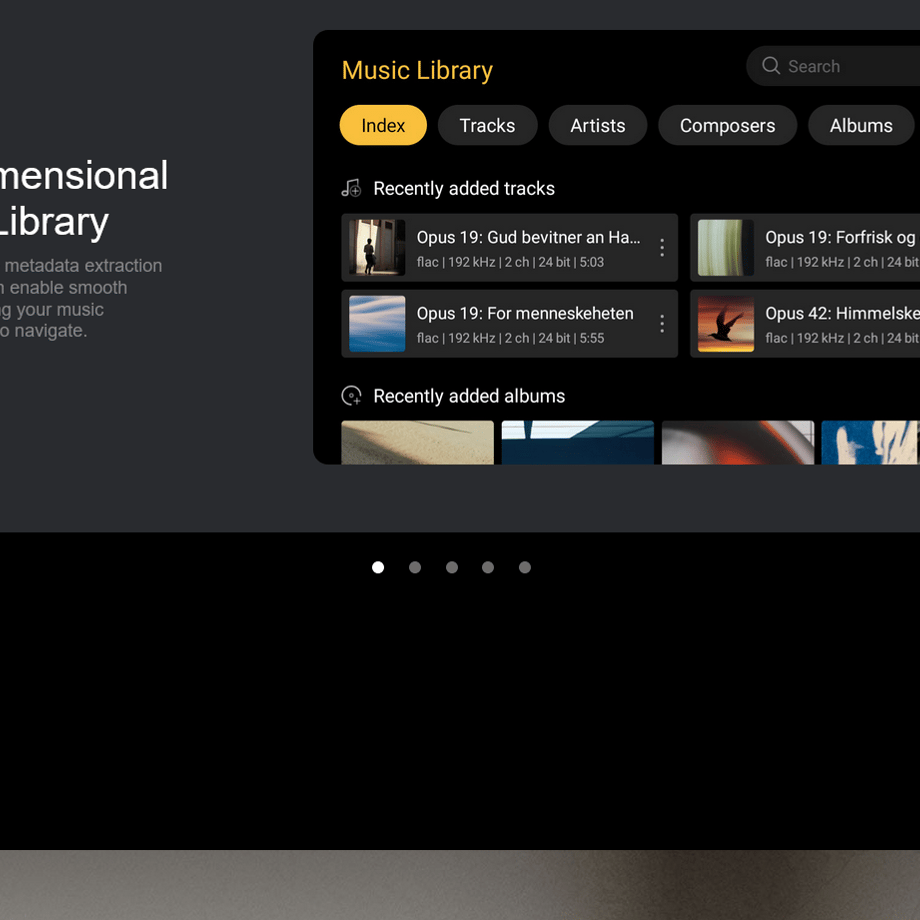Select the first carousel dot
Image resolution: width=920 pixels, height=920 pixels.
click(378, 567)
